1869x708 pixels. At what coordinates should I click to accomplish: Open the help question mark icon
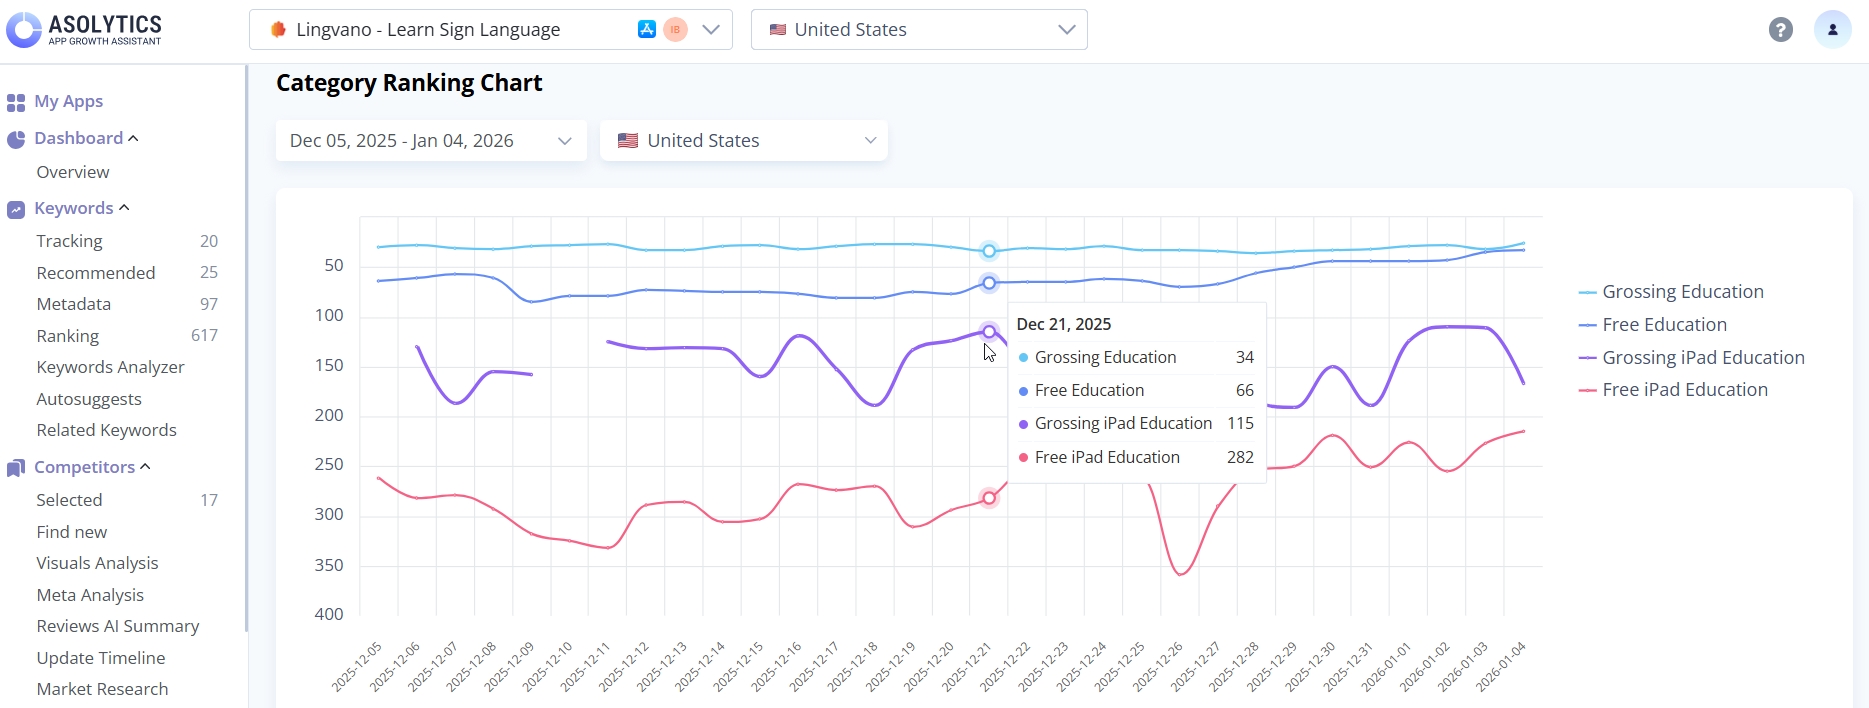click(x=1780, y=30)
